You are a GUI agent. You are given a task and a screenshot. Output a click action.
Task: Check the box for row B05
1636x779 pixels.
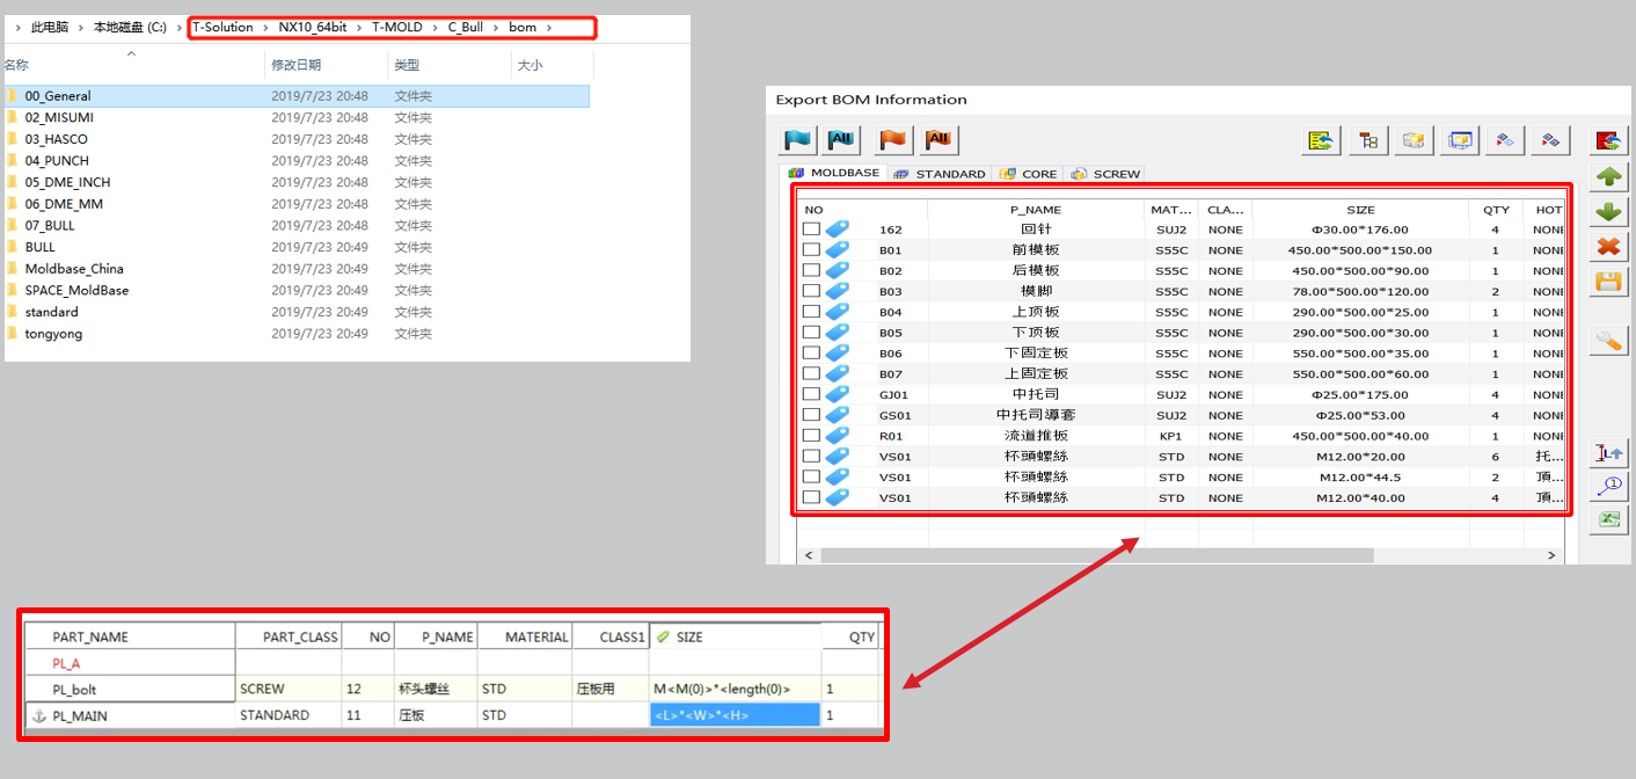click(x=811, y=332)
